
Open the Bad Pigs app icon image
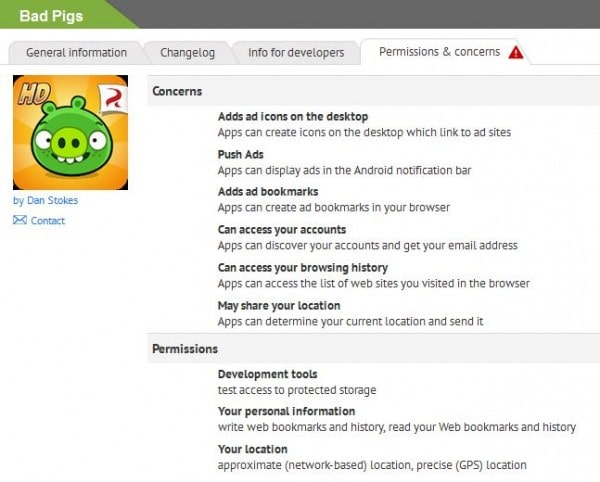click(70, 132)
